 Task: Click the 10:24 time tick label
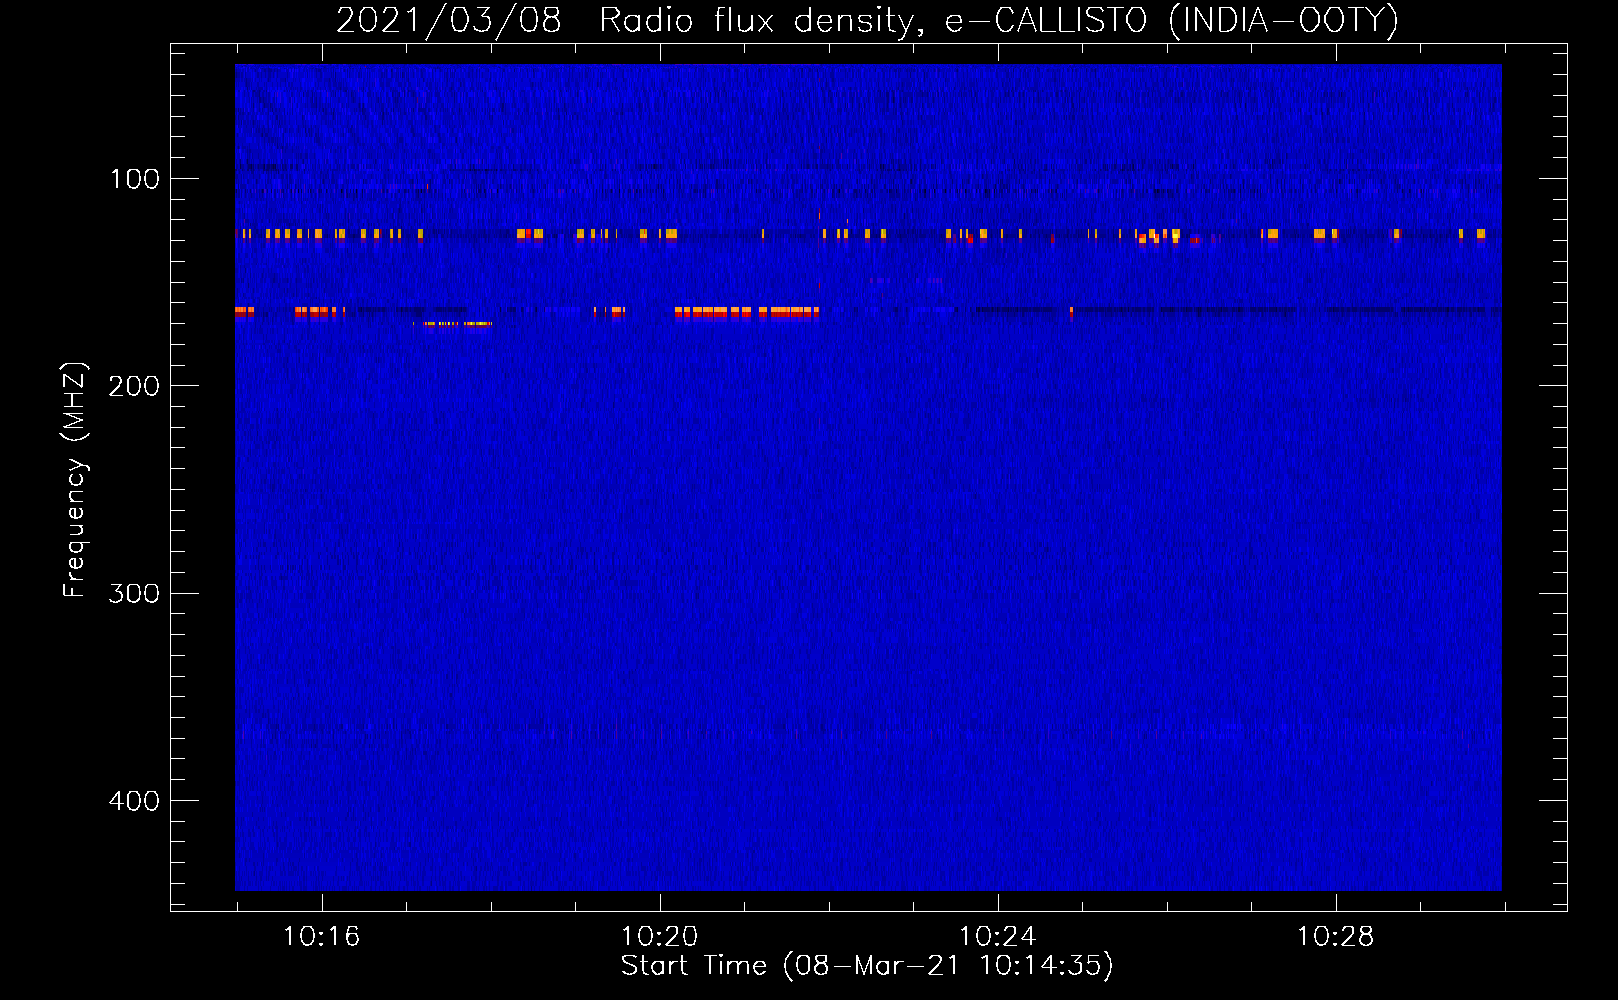coord(997,936)
